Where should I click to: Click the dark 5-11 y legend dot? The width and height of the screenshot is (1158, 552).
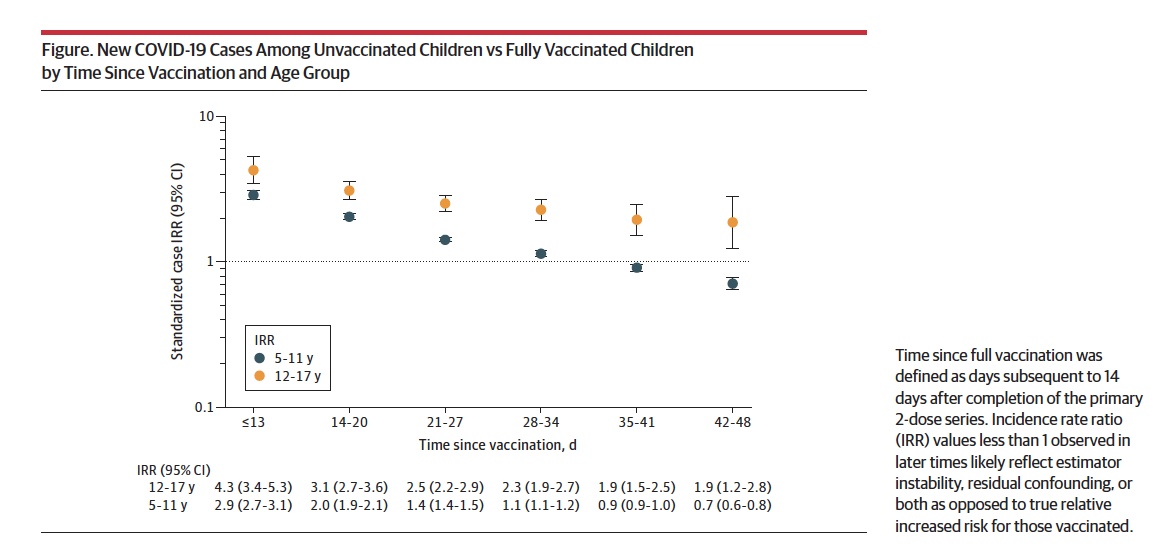(260, 358)
